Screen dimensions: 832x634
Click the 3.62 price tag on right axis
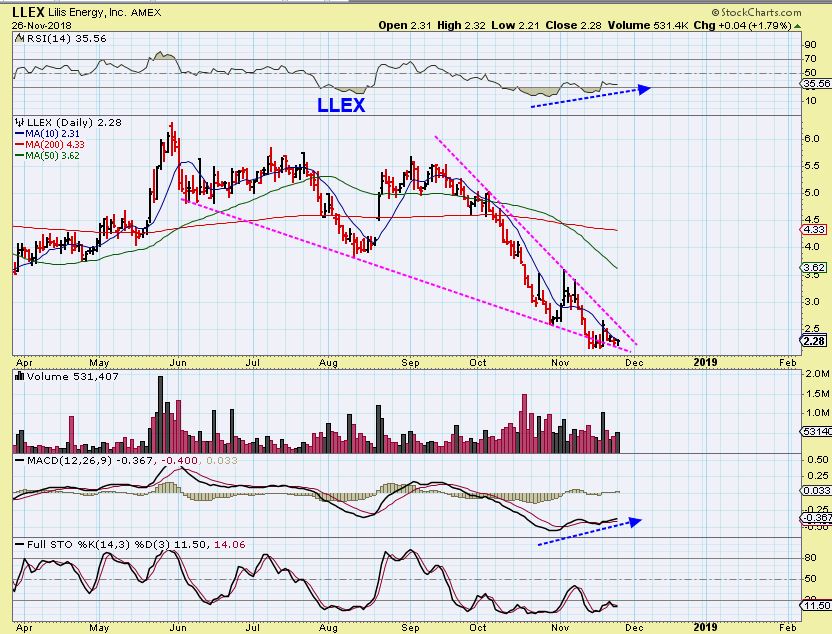tap(814, 267)
